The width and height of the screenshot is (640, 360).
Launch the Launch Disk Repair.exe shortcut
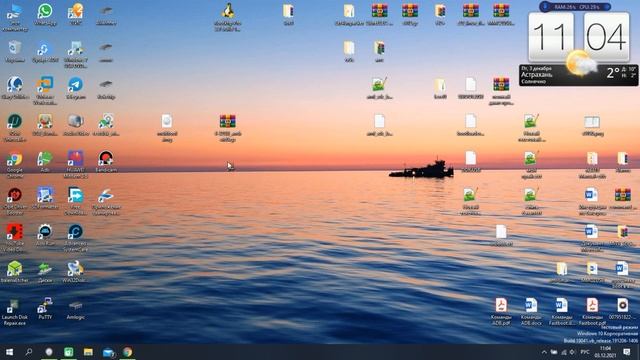15,312
